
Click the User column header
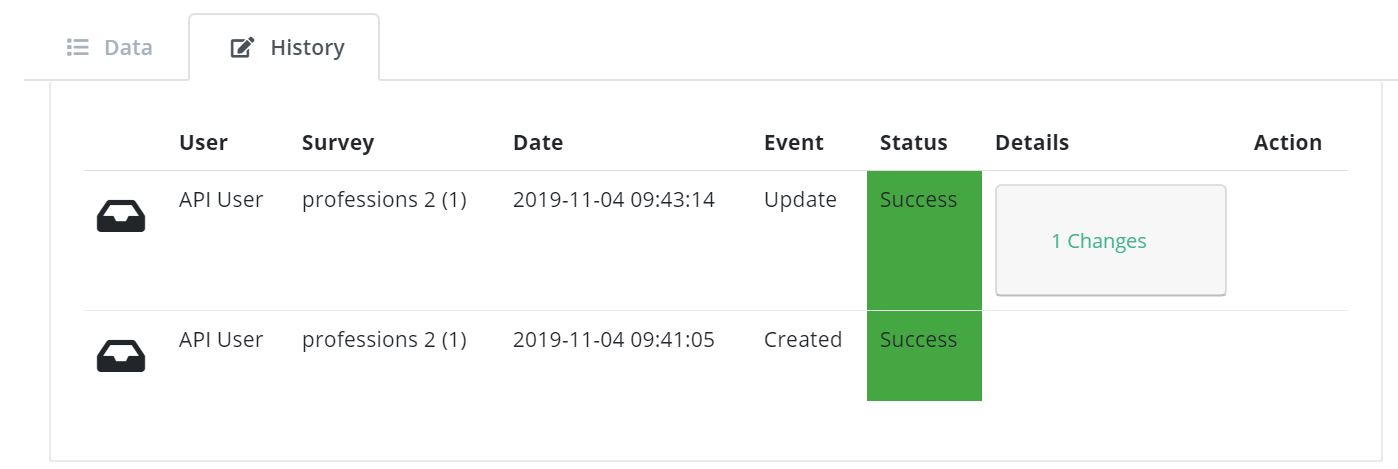(x=203, y=143)
